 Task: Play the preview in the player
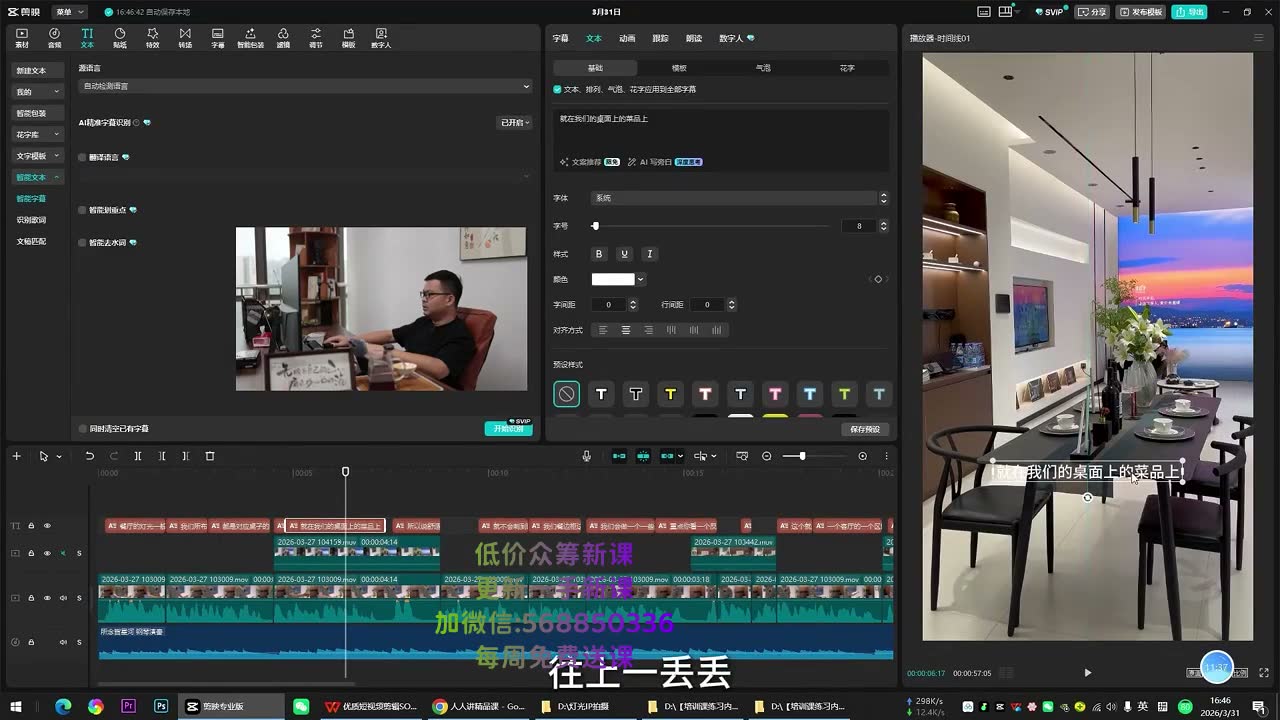click(1088, 673)
